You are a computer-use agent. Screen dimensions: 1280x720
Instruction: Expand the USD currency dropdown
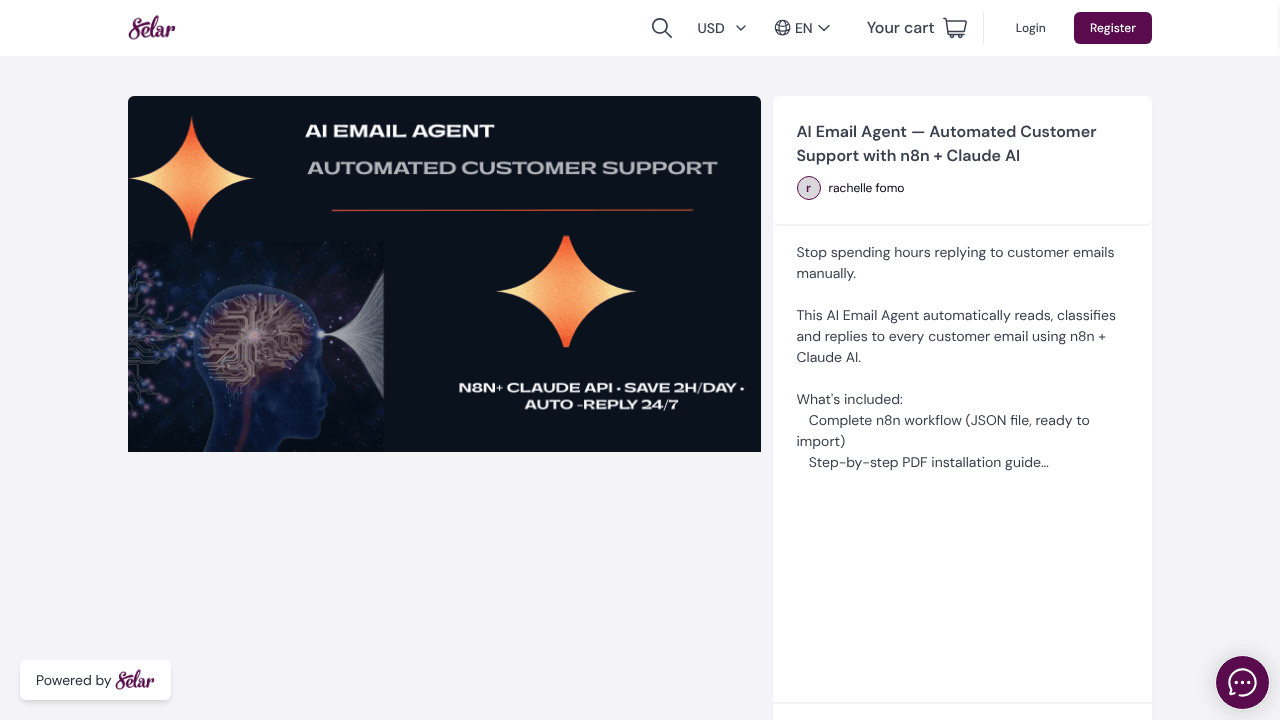click(x=721, y=28)
